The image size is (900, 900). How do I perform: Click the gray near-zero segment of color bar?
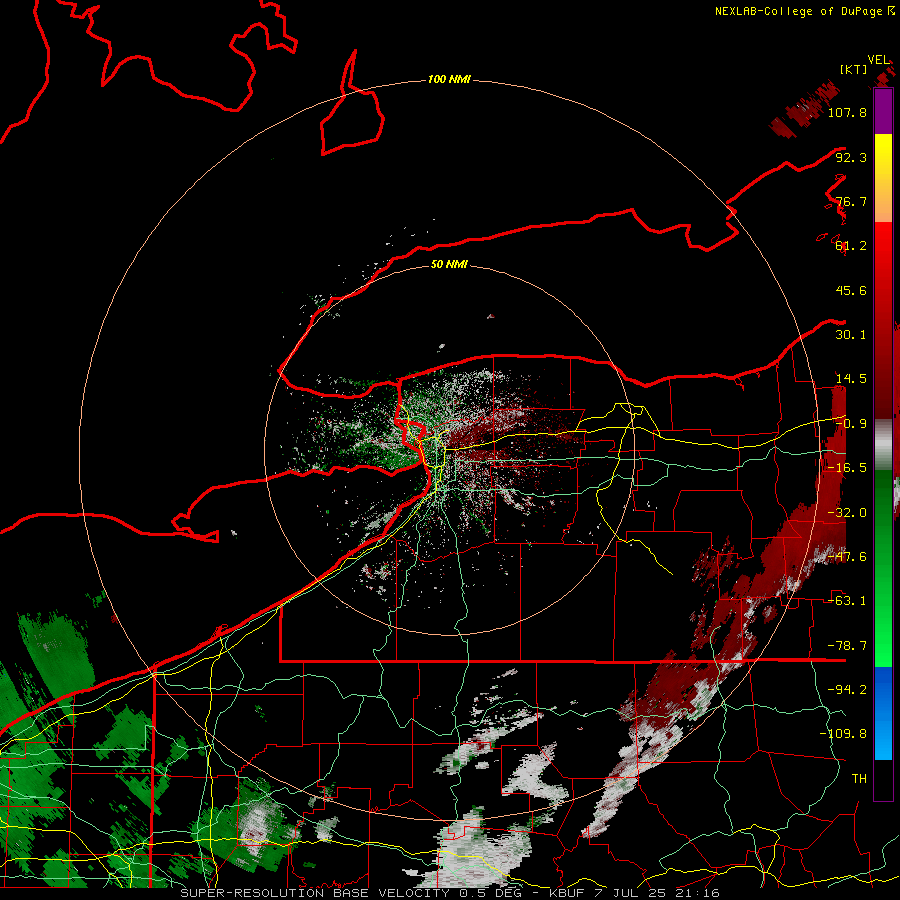[x=883, y=445]
